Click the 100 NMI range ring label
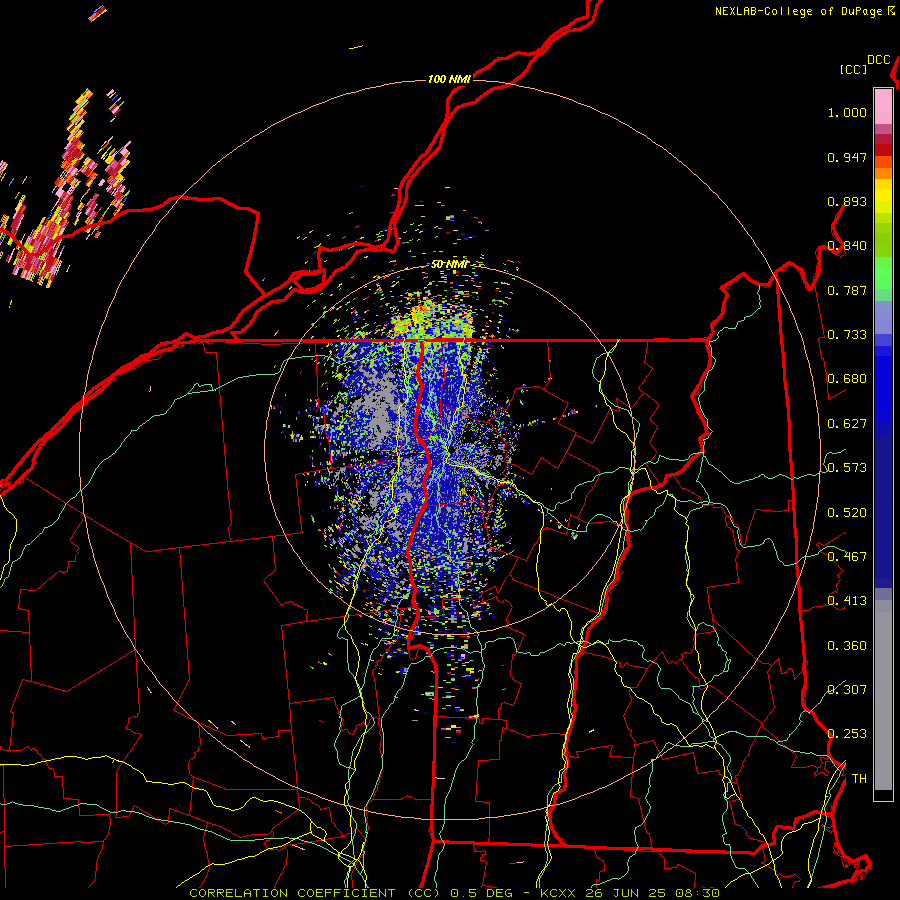 [449, 79]
